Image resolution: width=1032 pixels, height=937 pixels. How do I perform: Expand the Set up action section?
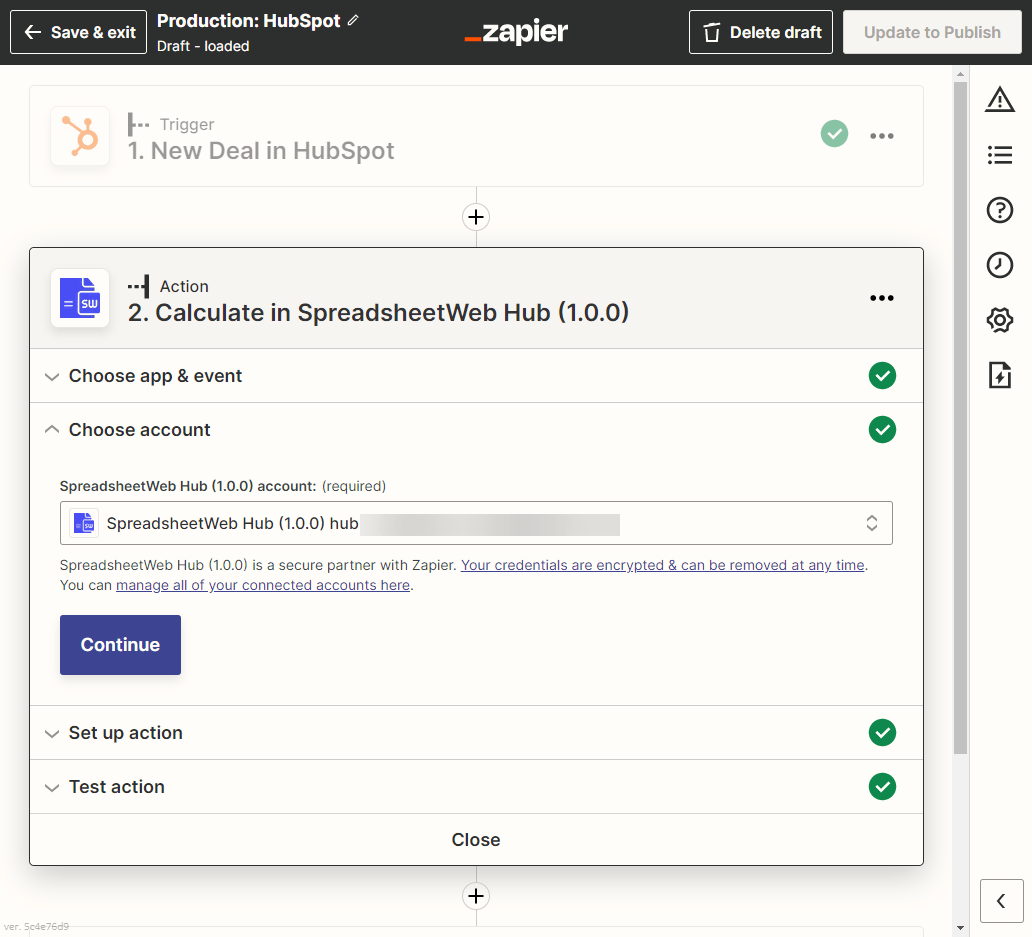(x=125, y=733)
